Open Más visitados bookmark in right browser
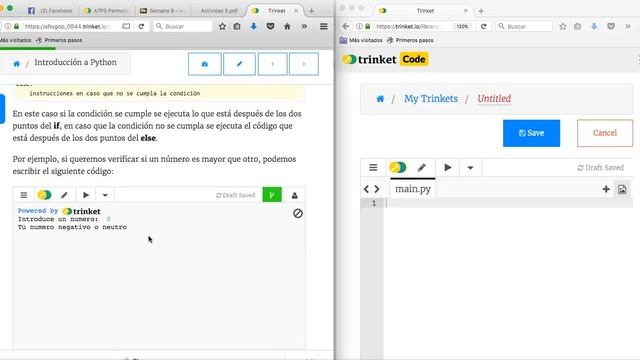640x360 pixels. tap(361, 40)
